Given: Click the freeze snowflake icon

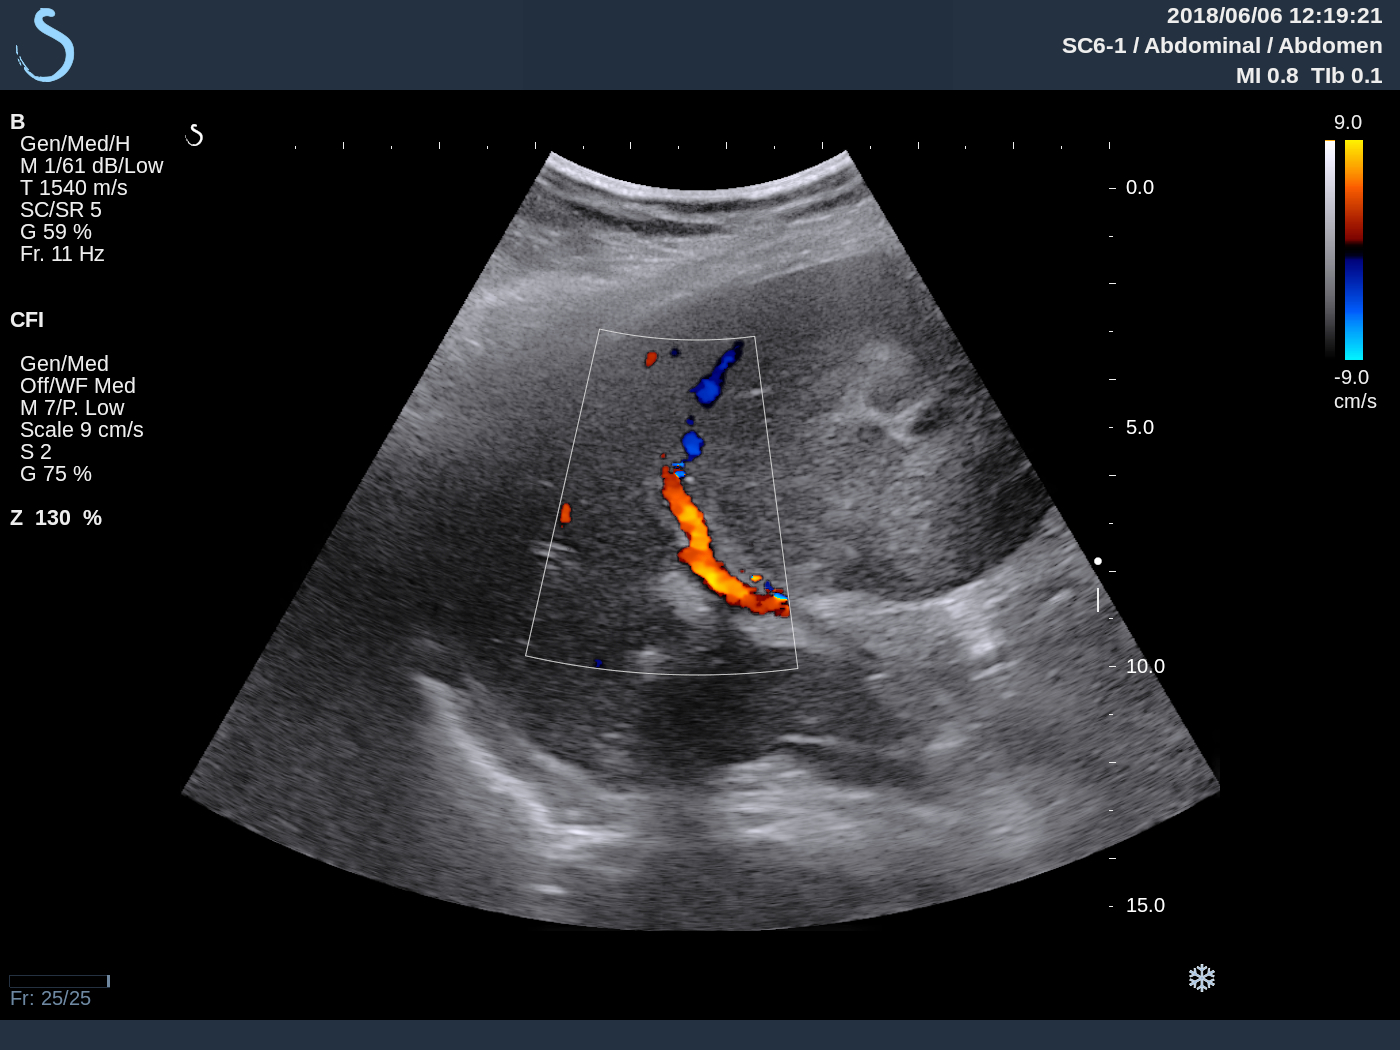Looking at the screenshot, I should coord(1202,978).
